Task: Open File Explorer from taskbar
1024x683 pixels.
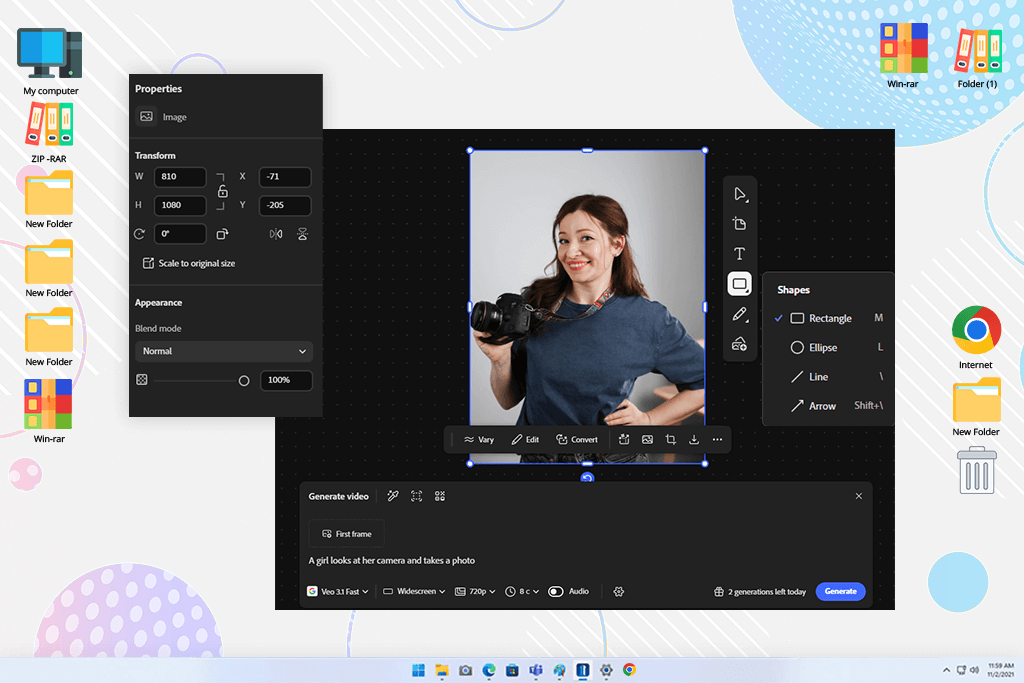Action: (442, 670)
